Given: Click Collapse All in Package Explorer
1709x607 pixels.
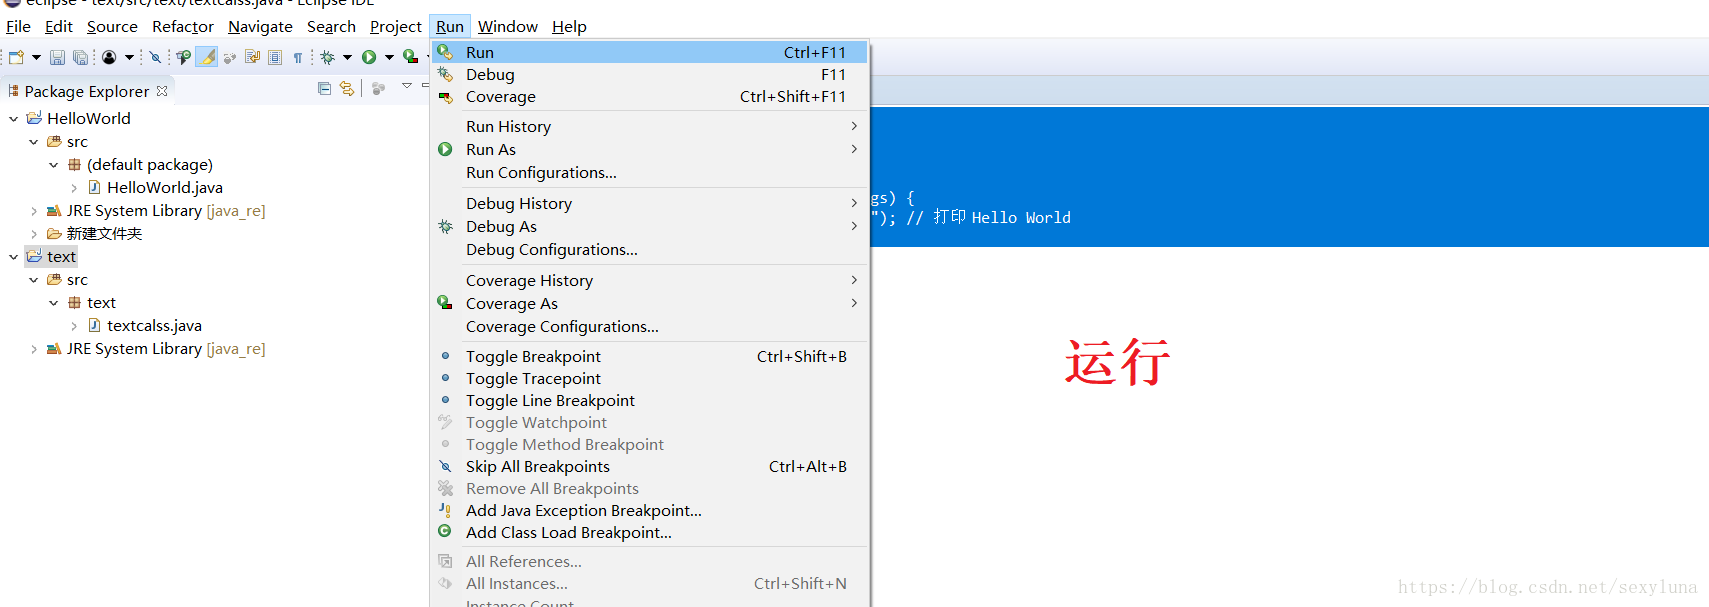Looking at the screenshot, I should (324, 88).
